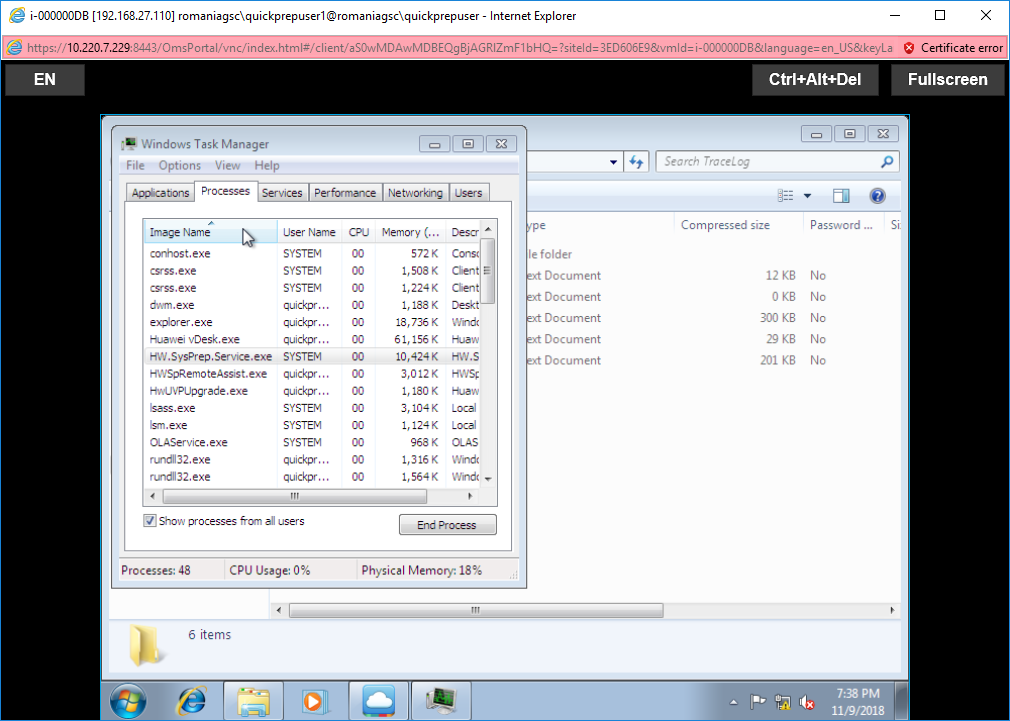
Task: Select lsass.exe process row
Action: coord(312,408)
